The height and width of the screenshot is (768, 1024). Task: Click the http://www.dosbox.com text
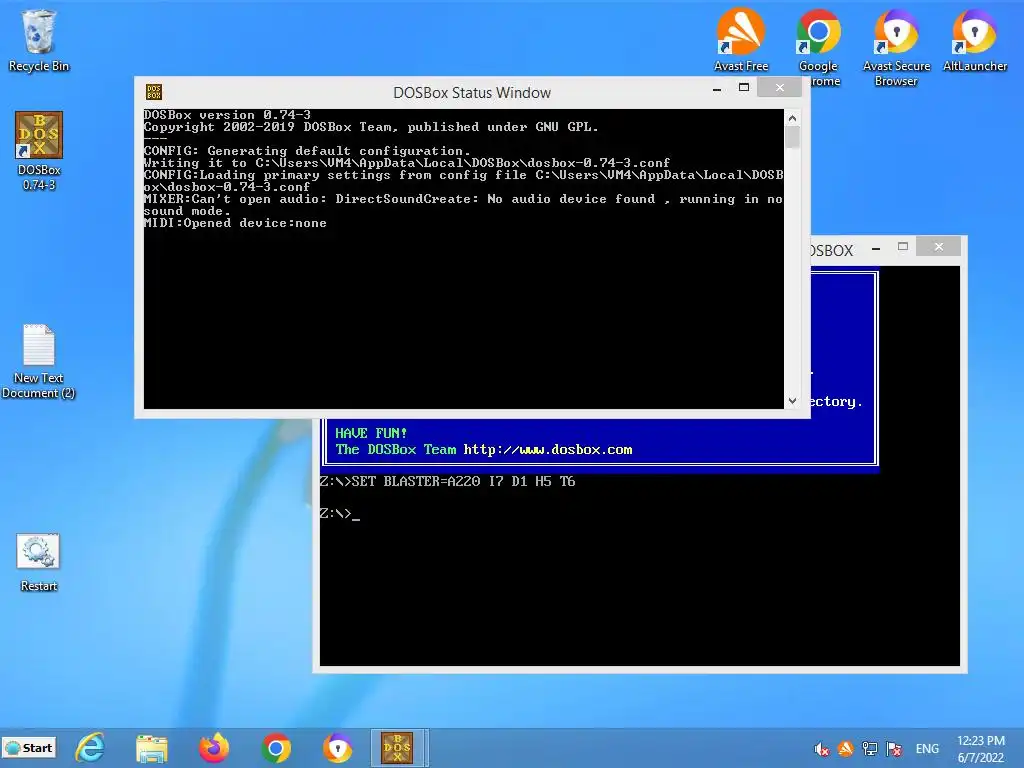pos(548,449)
